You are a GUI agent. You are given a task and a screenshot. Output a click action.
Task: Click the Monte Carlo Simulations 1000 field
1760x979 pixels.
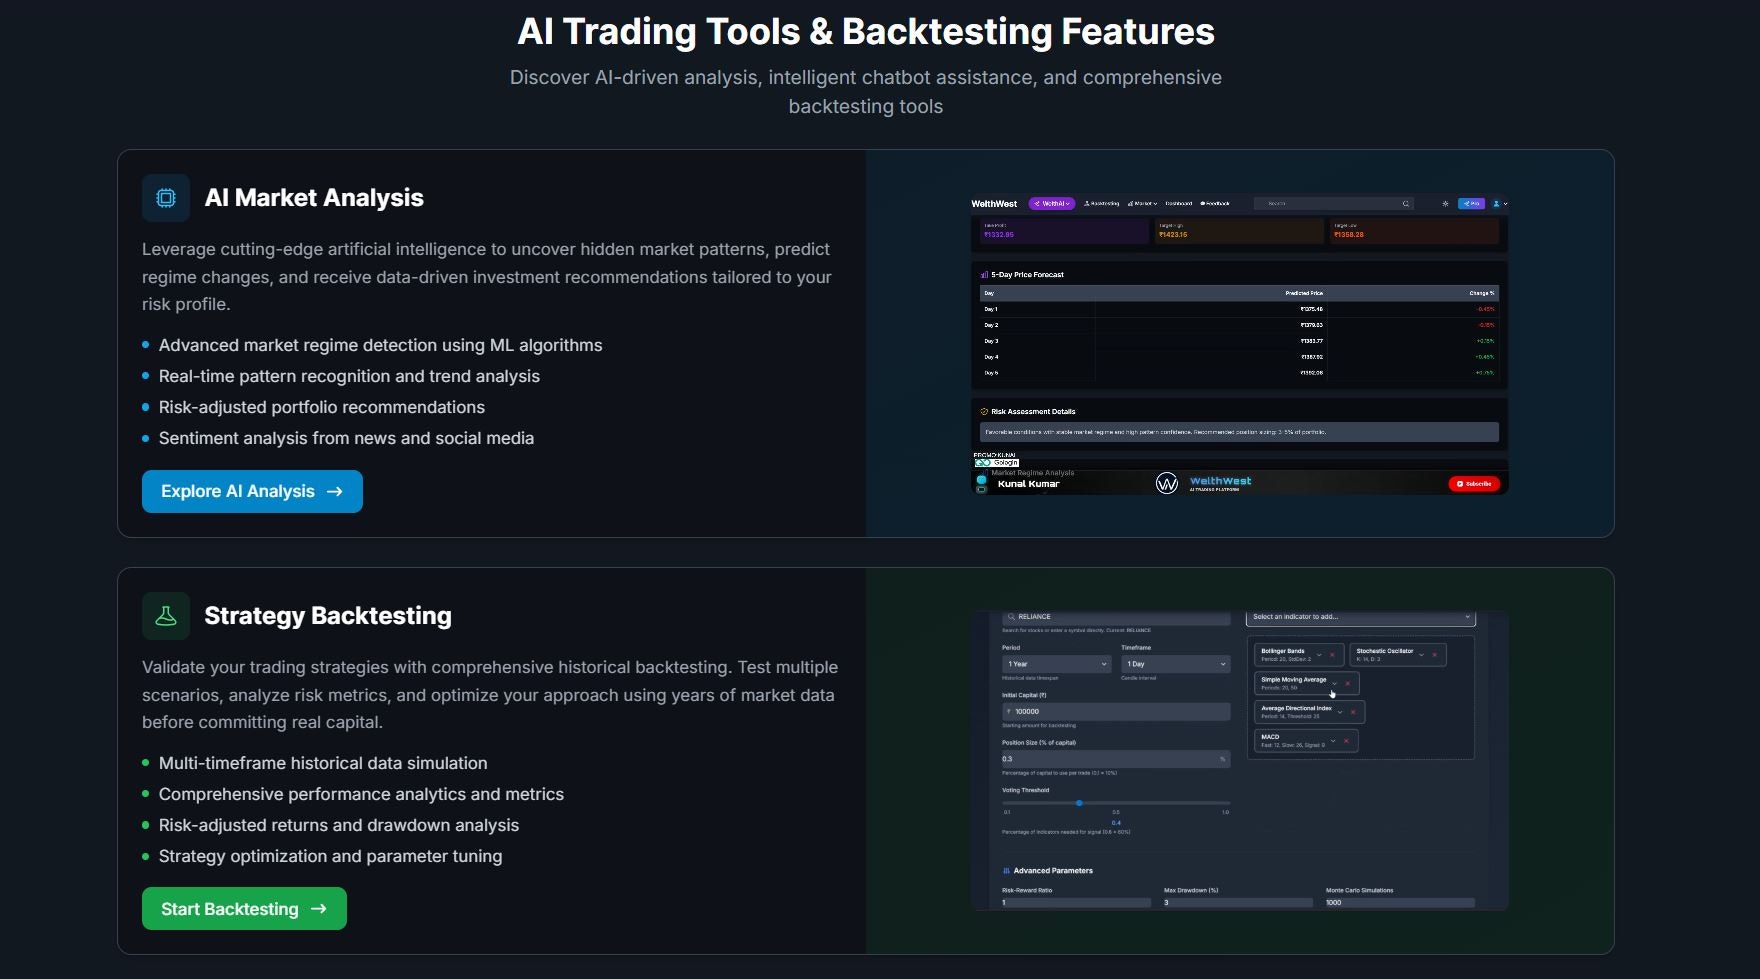pyautogui.click(x=1400, y=903)
